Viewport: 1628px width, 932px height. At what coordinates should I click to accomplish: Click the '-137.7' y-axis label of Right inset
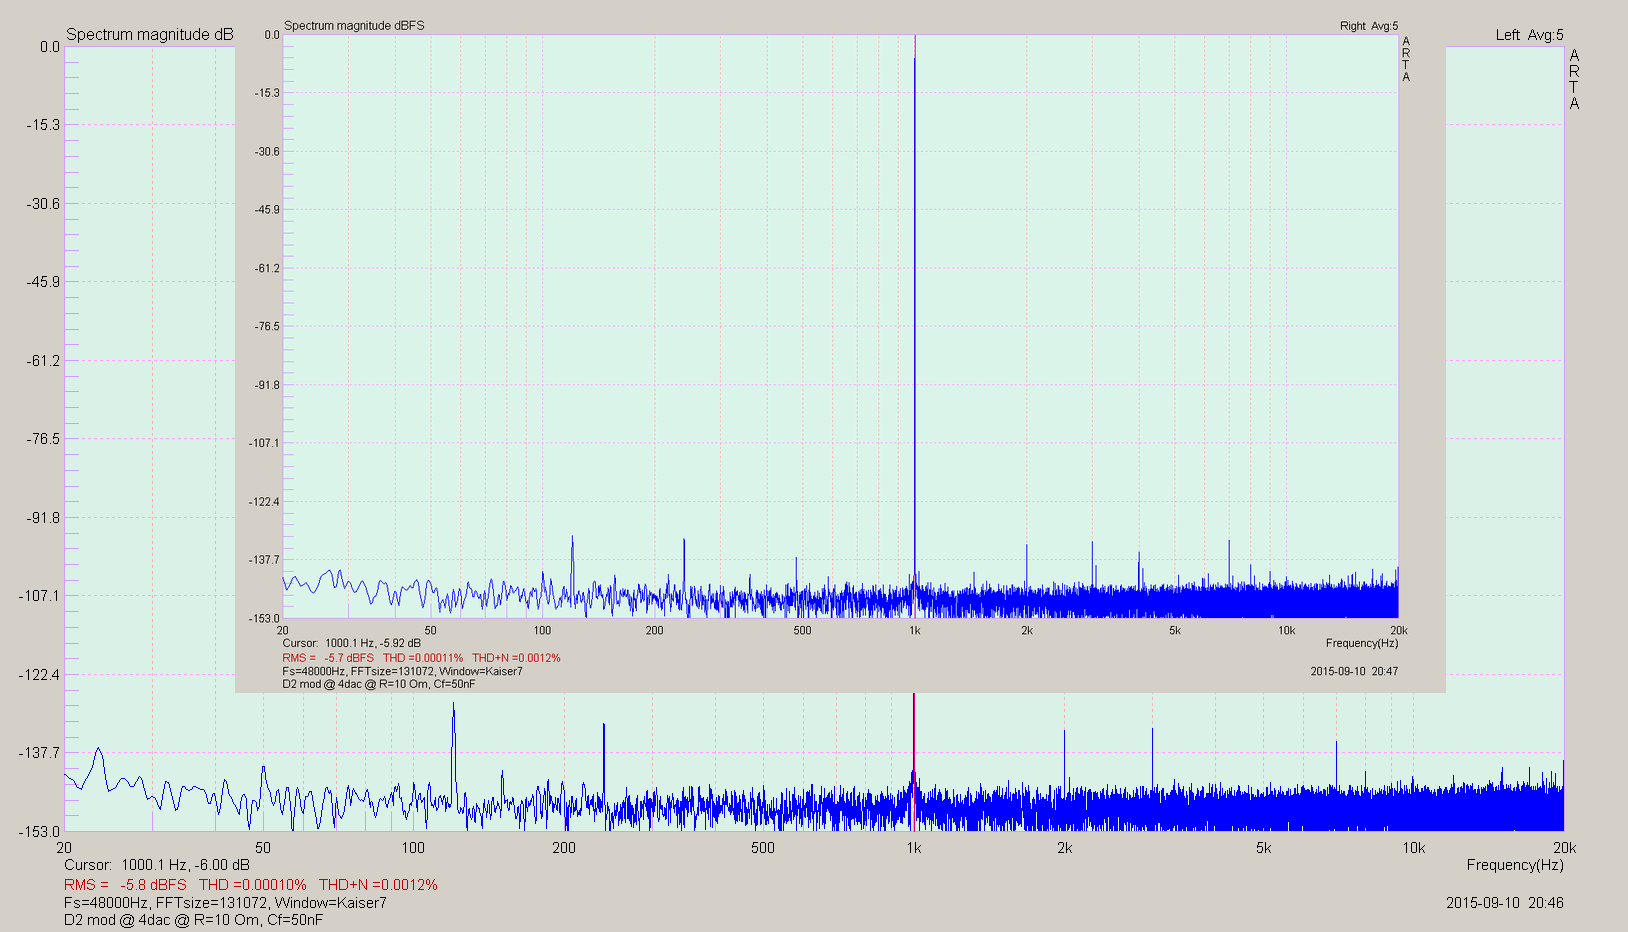(x=264, y=560)
